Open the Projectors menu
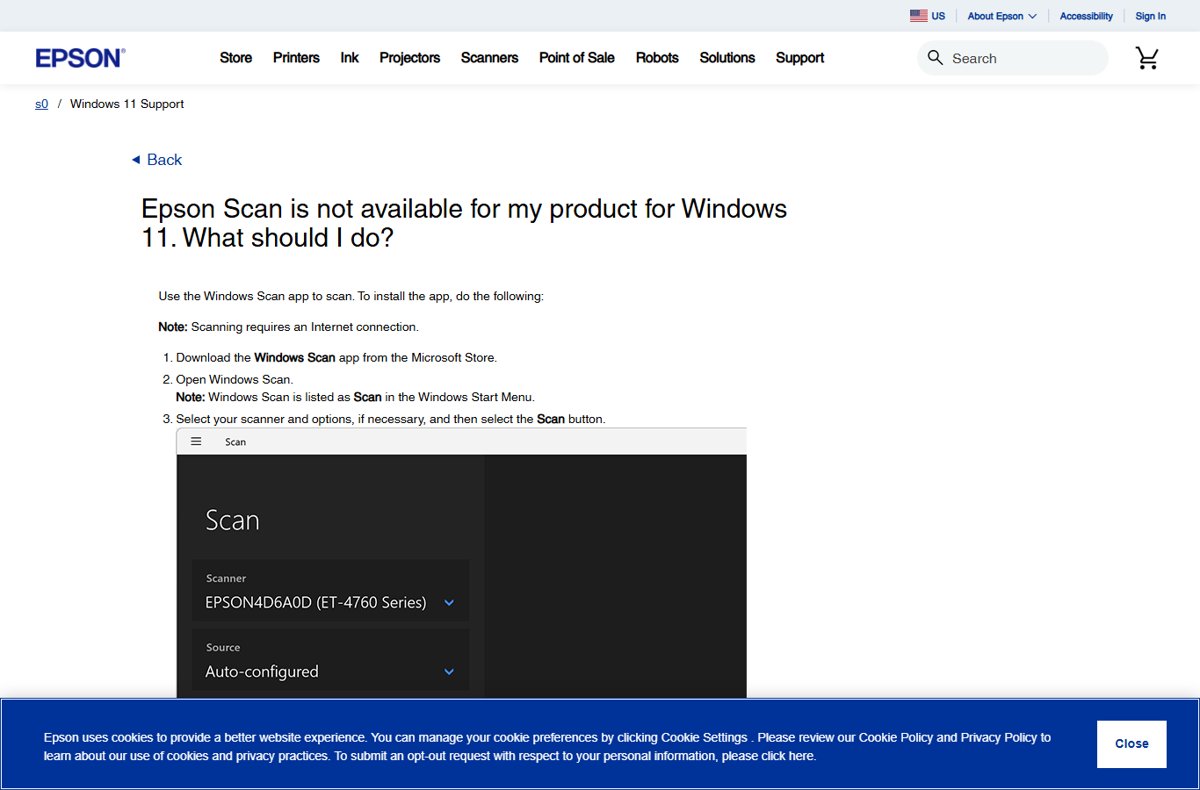This screenshot has width=1200, height=790. click(x=410, y=58)
